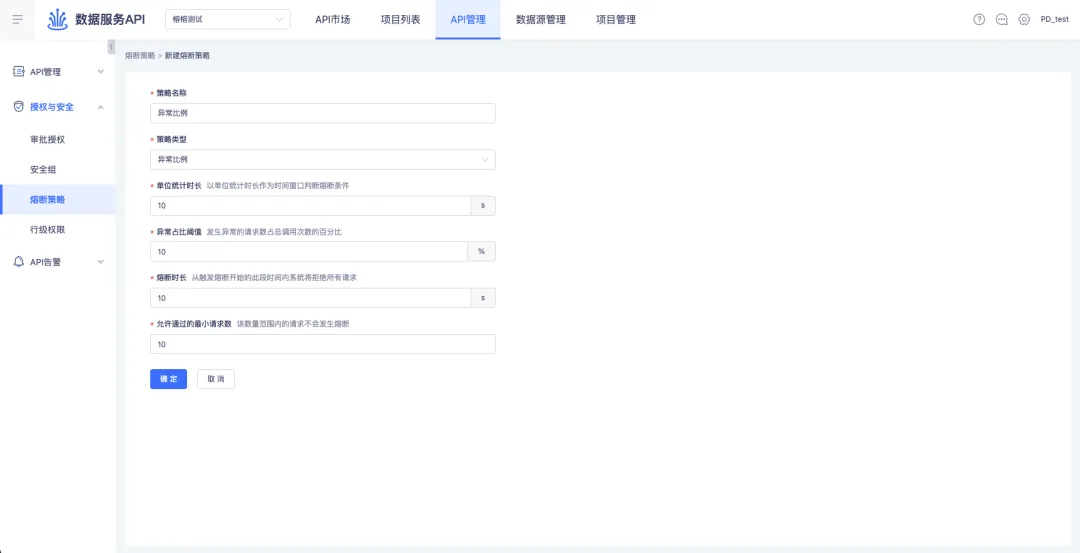Click the 策略类型 field label

[x=172, y=139]
